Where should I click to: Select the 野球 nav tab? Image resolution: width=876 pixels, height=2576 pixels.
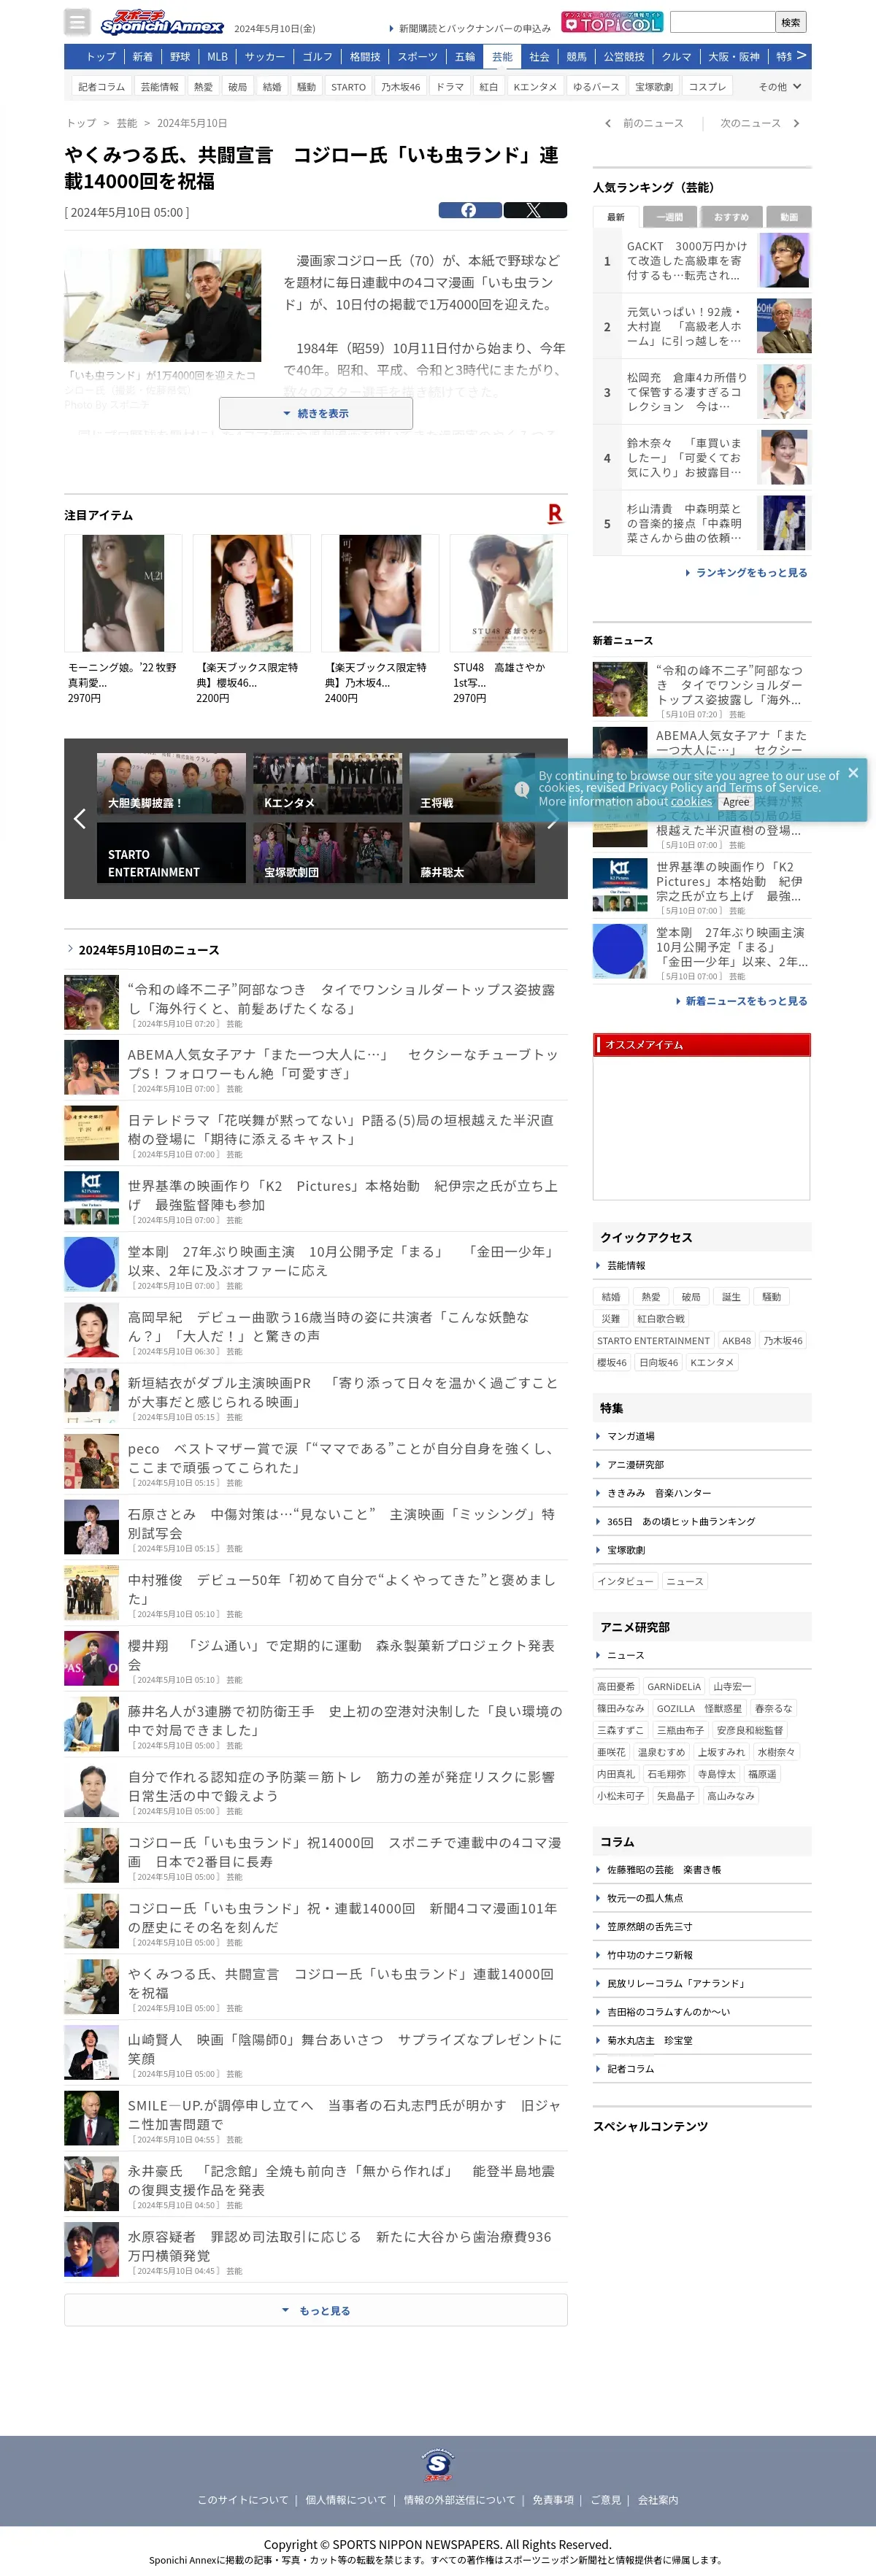pos(180,57)
